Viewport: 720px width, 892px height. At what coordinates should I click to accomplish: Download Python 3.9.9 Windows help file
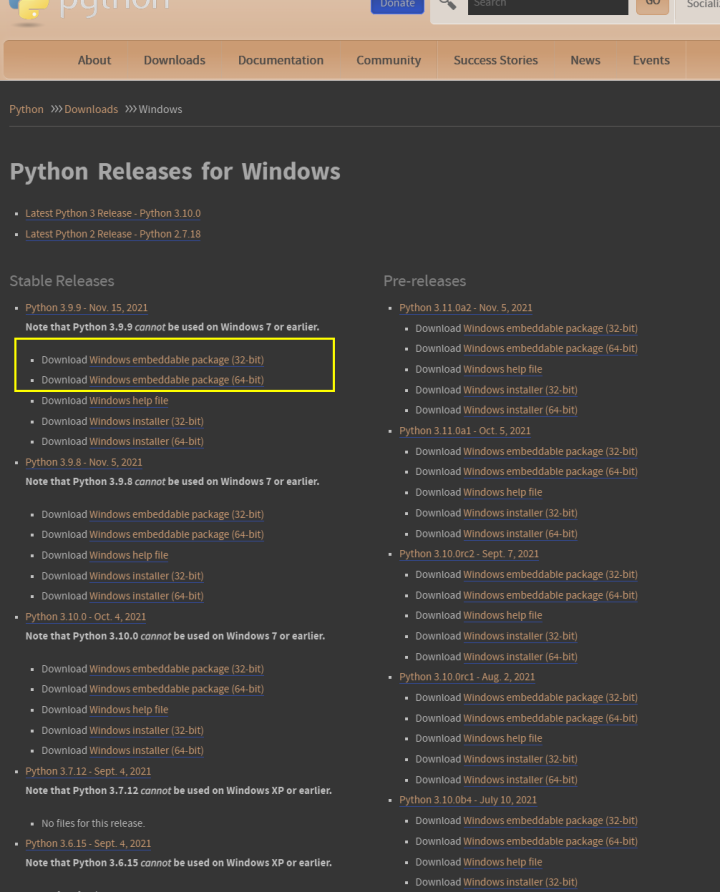tap(129, 400)
